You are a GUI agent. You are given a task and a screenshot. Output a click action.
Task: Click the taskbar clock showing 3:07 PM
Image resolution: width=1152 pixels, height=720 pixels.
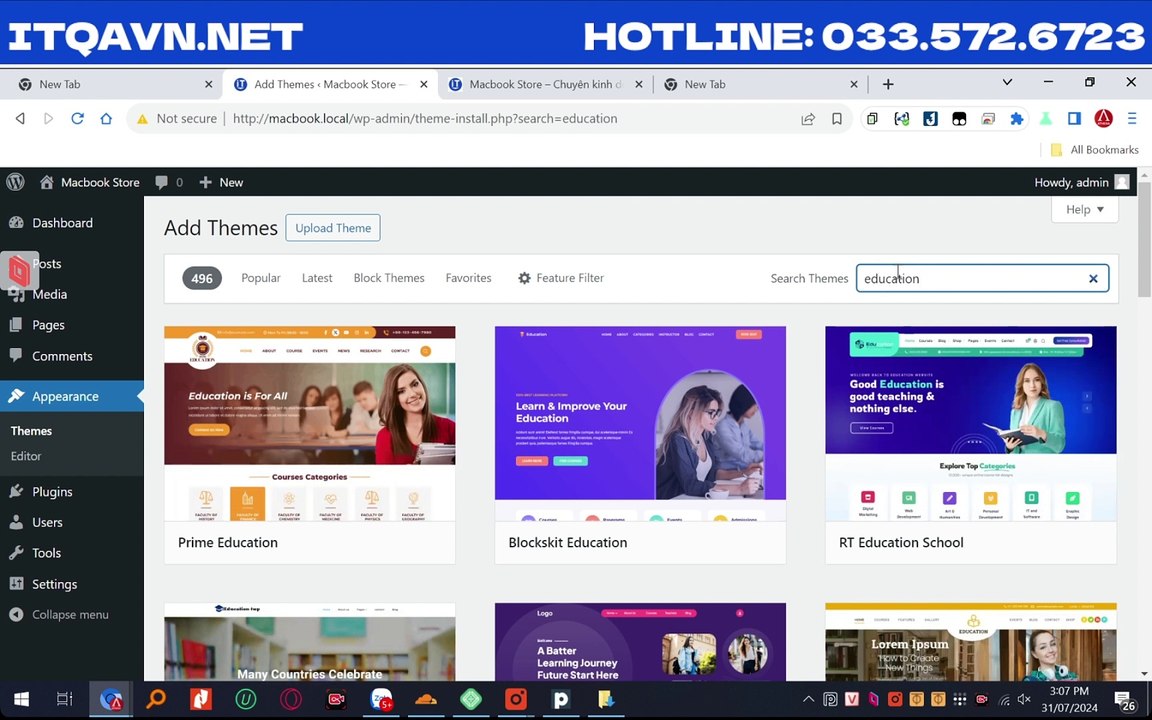(x=1069, y=699)
